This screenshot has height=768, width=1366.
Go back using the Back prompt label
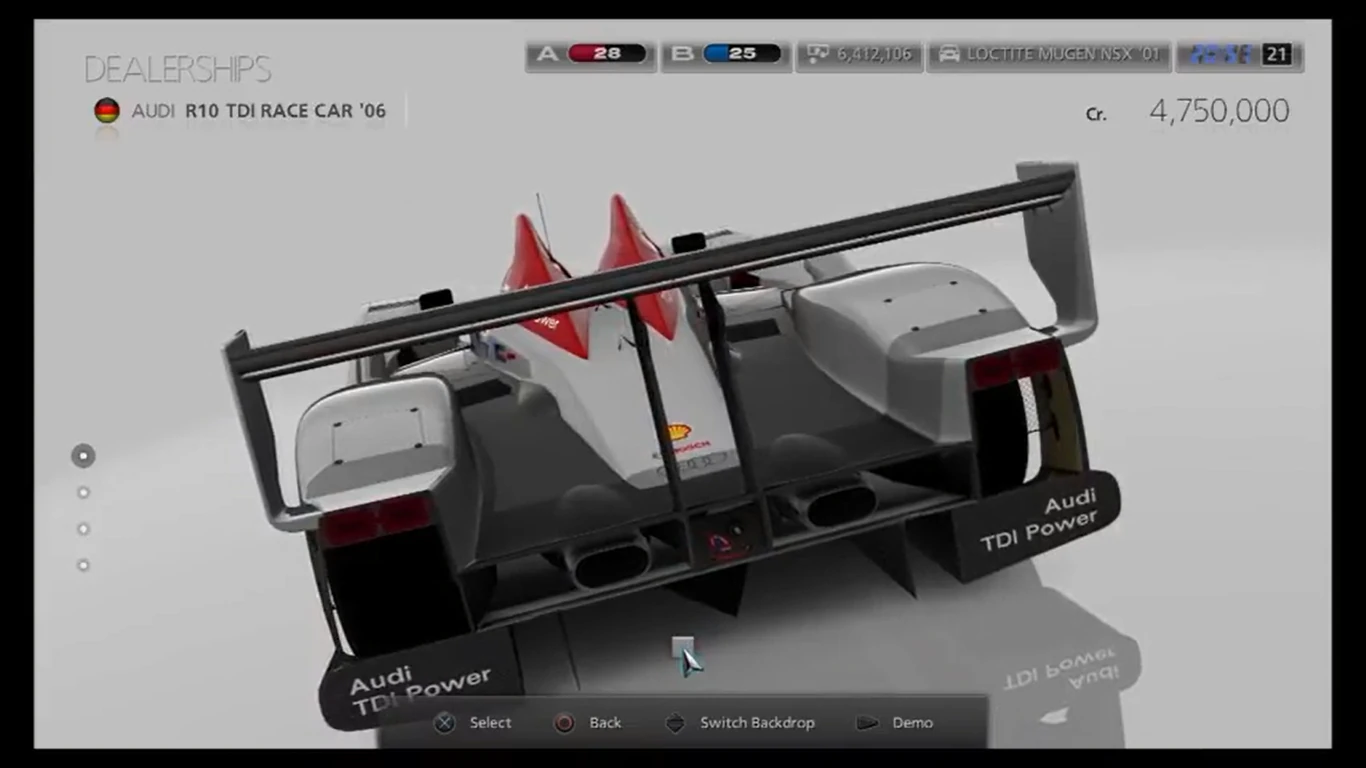pos(605,723)
